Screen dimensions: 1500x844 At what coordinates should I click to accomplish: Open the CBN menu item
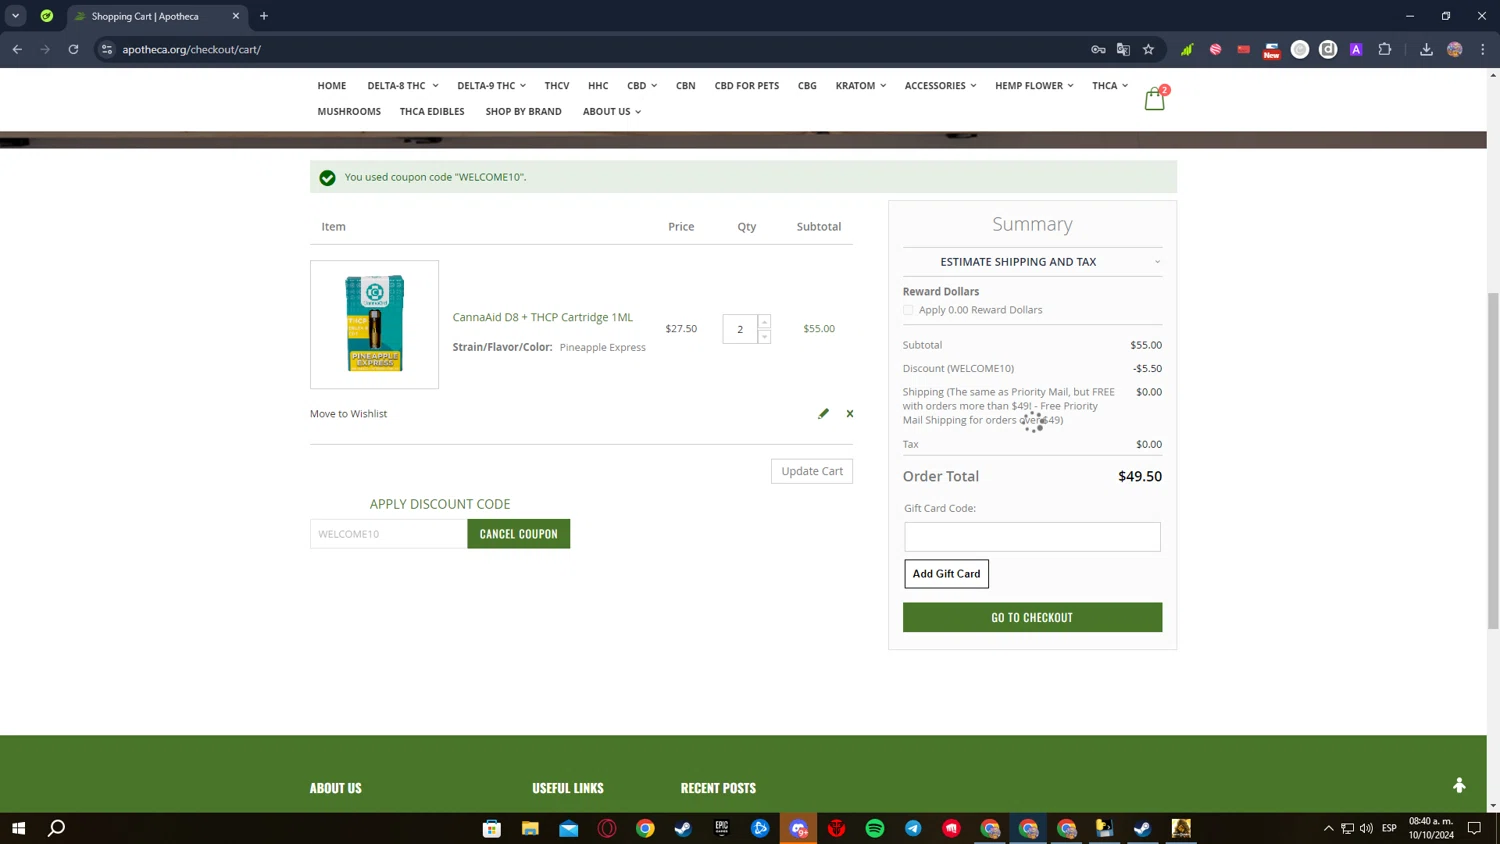coord(685,86)
